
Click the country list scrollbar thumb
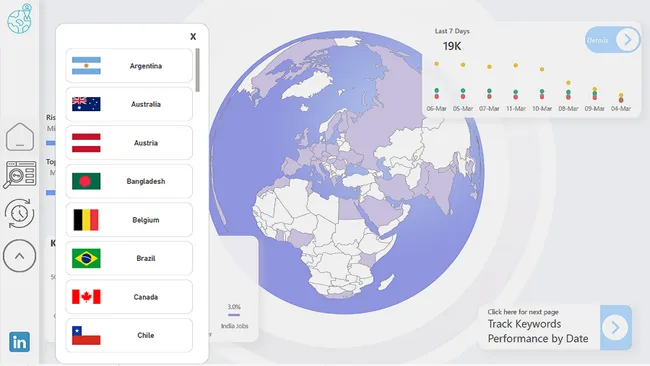coord(198,70)
